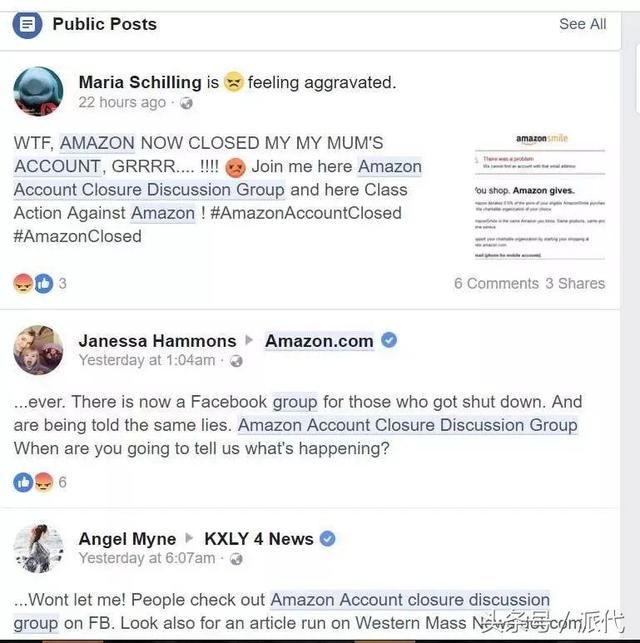Open Angel Myne's profile picture
Screen dimensions: 640x643
pos(39,548)
